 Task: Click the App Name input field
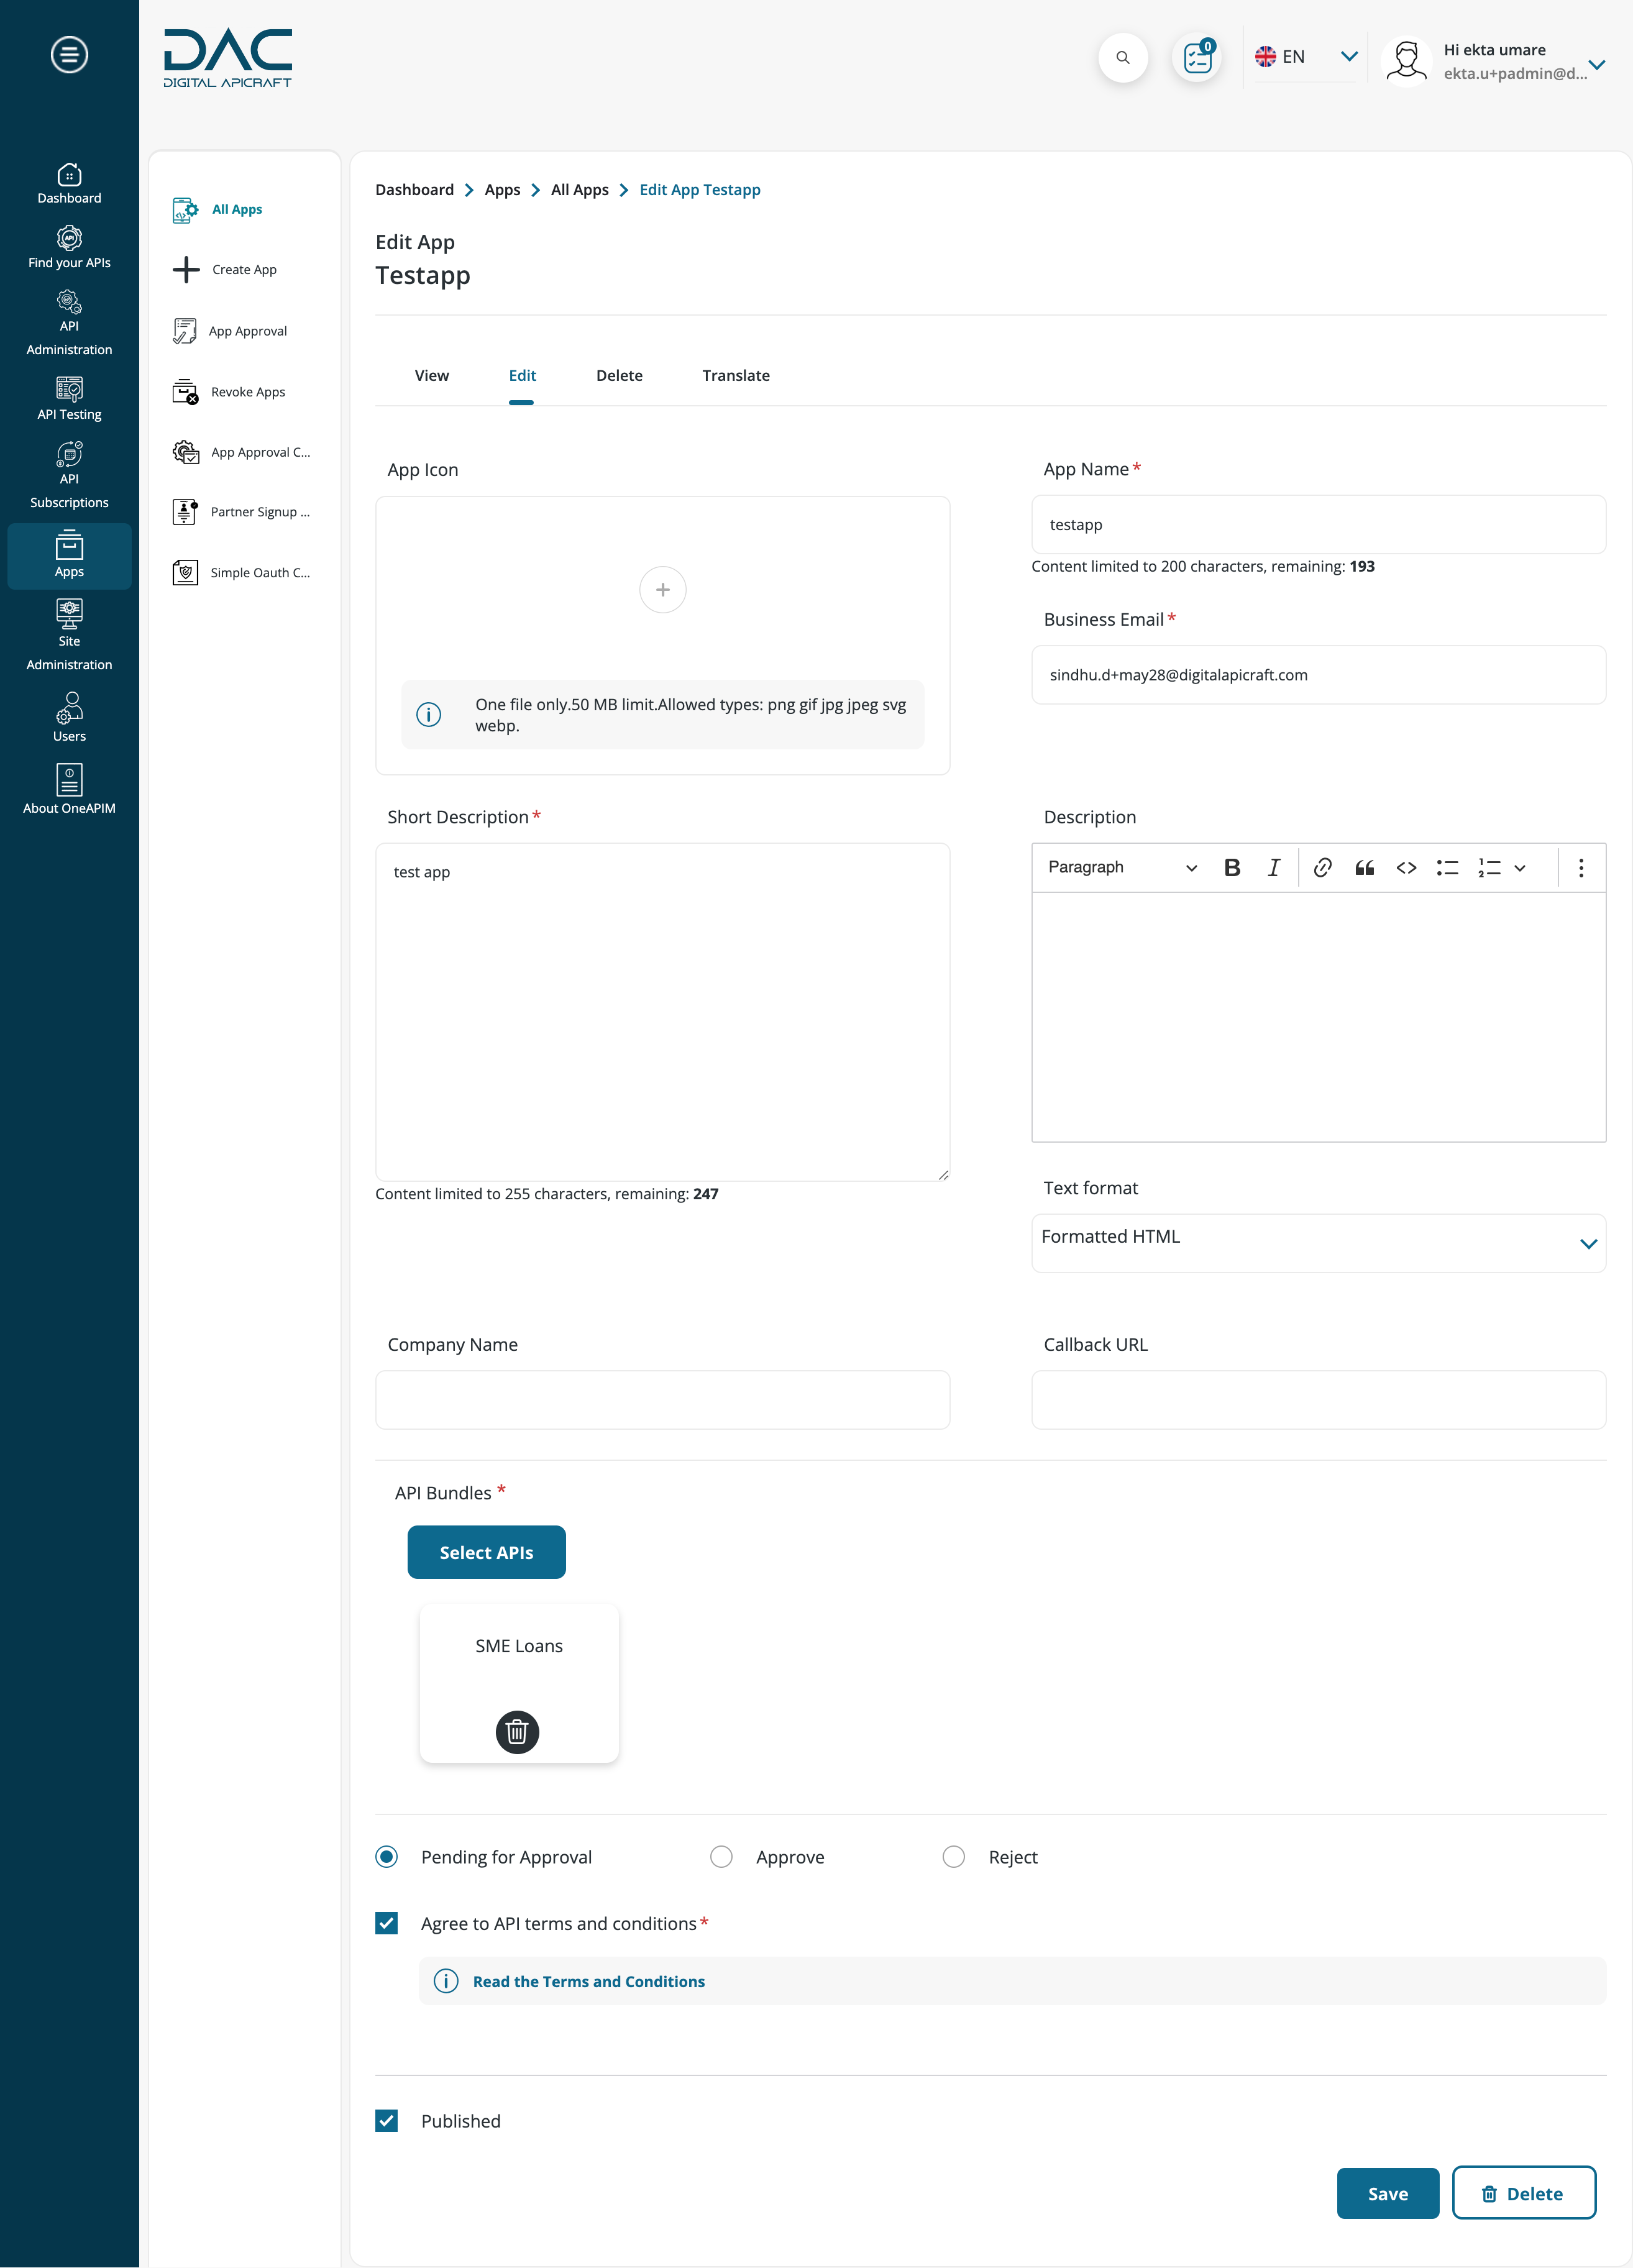(x=1319, y=523)
